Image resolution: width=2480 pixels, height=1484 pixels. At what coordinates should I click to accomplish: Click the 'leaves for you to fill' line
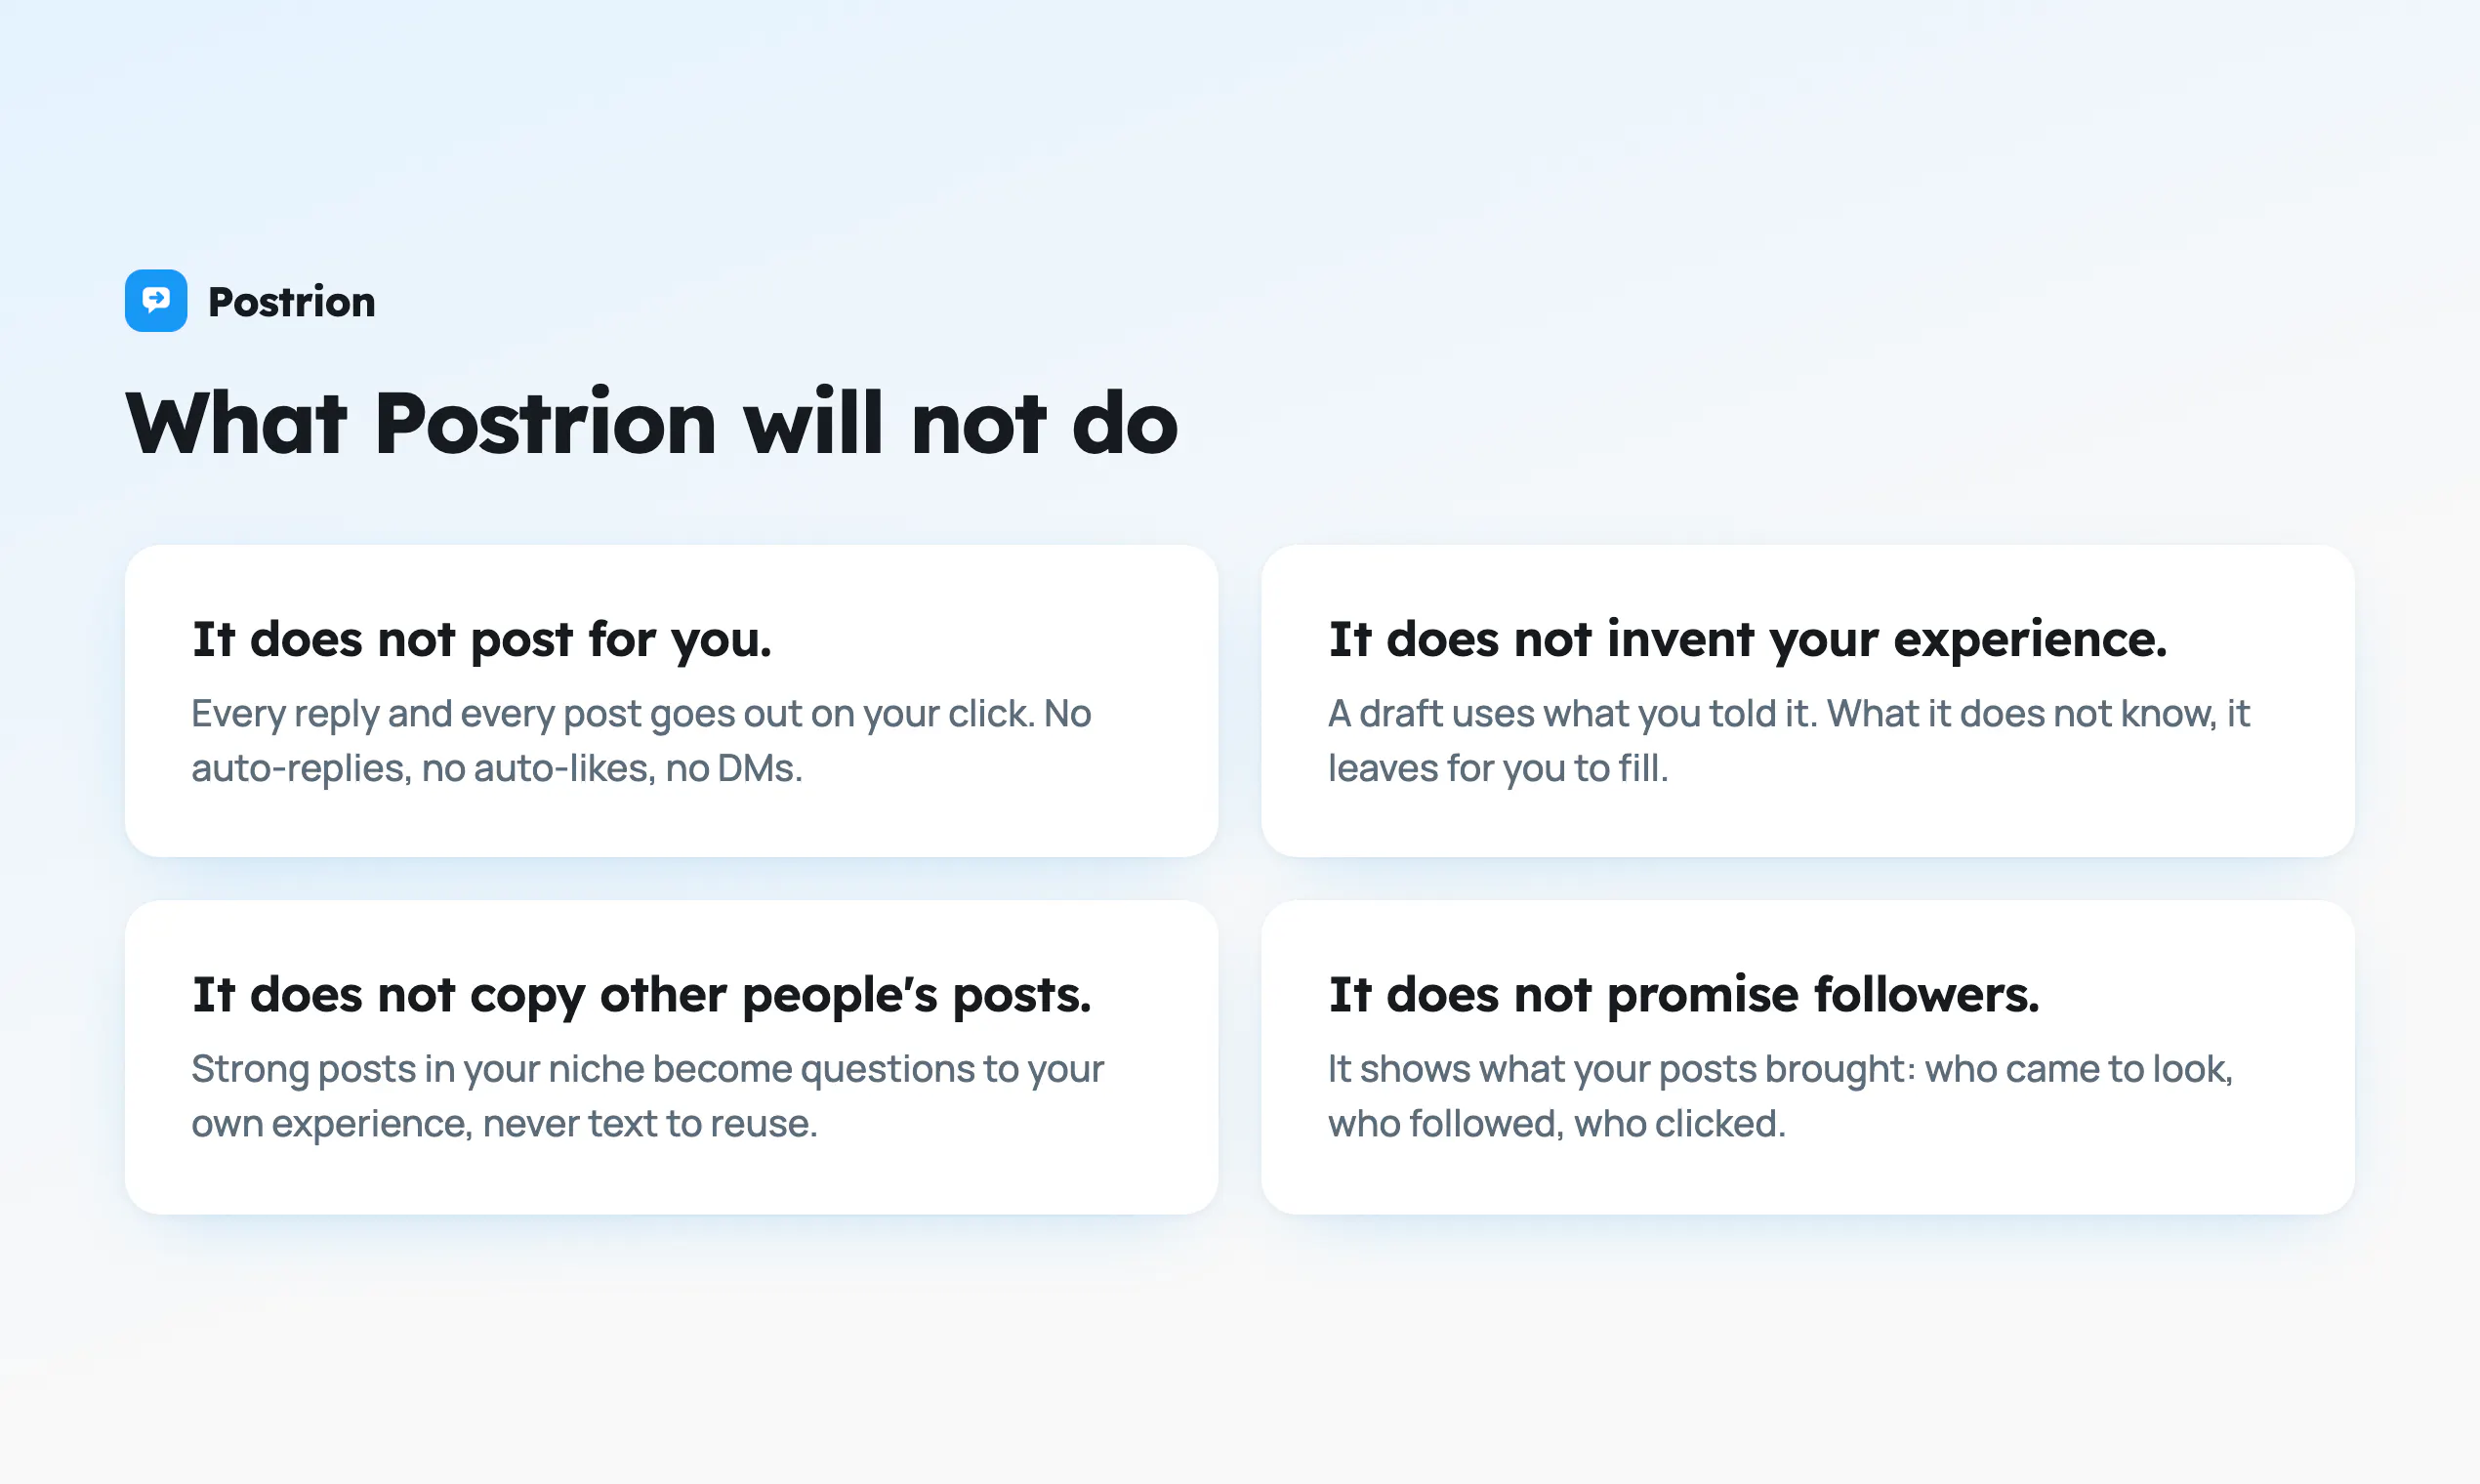[1498, 768]
